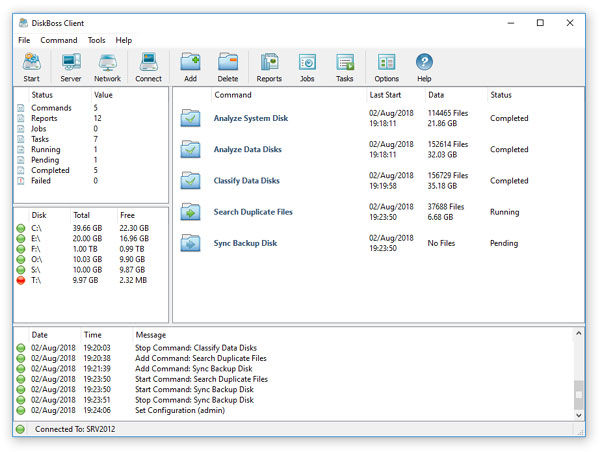This screenshot has height=452, width=600.
Task: Click the Failed status row icon
Action: click(x=21, y=181)
